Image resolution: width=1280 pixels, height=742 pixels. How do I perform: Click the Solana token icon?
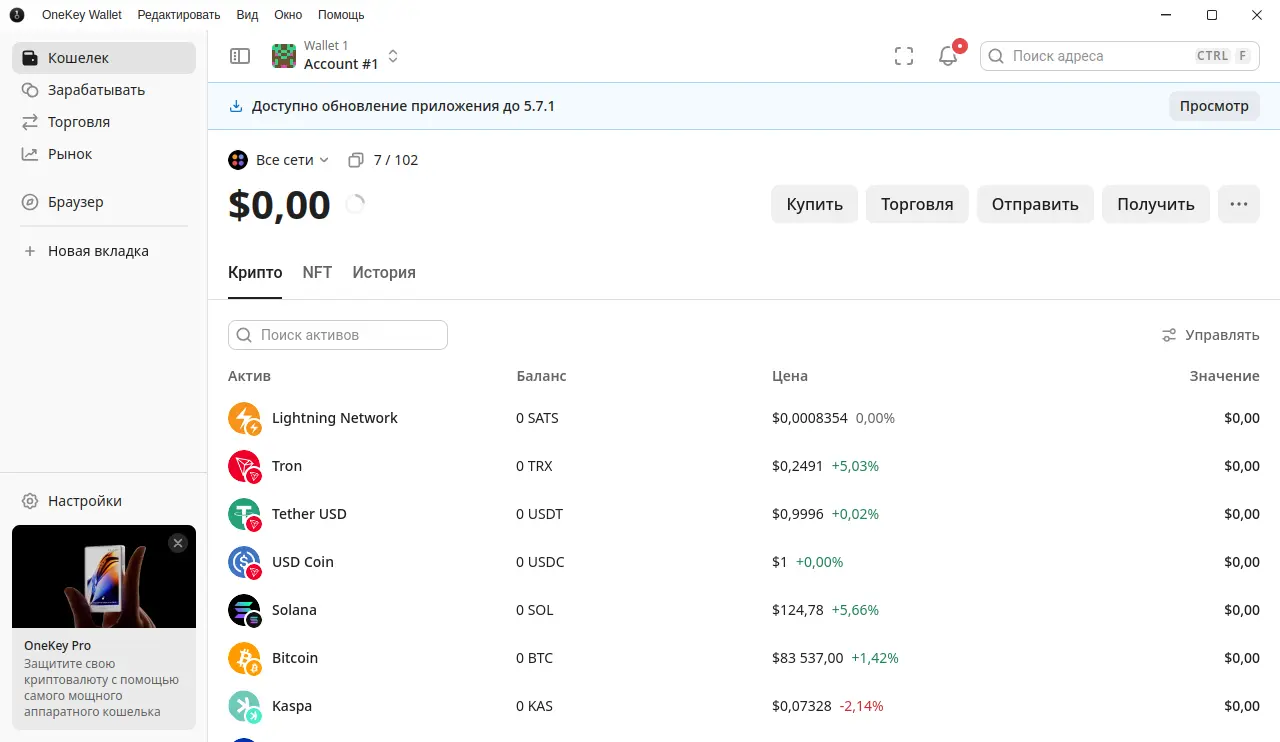point(245,610)
